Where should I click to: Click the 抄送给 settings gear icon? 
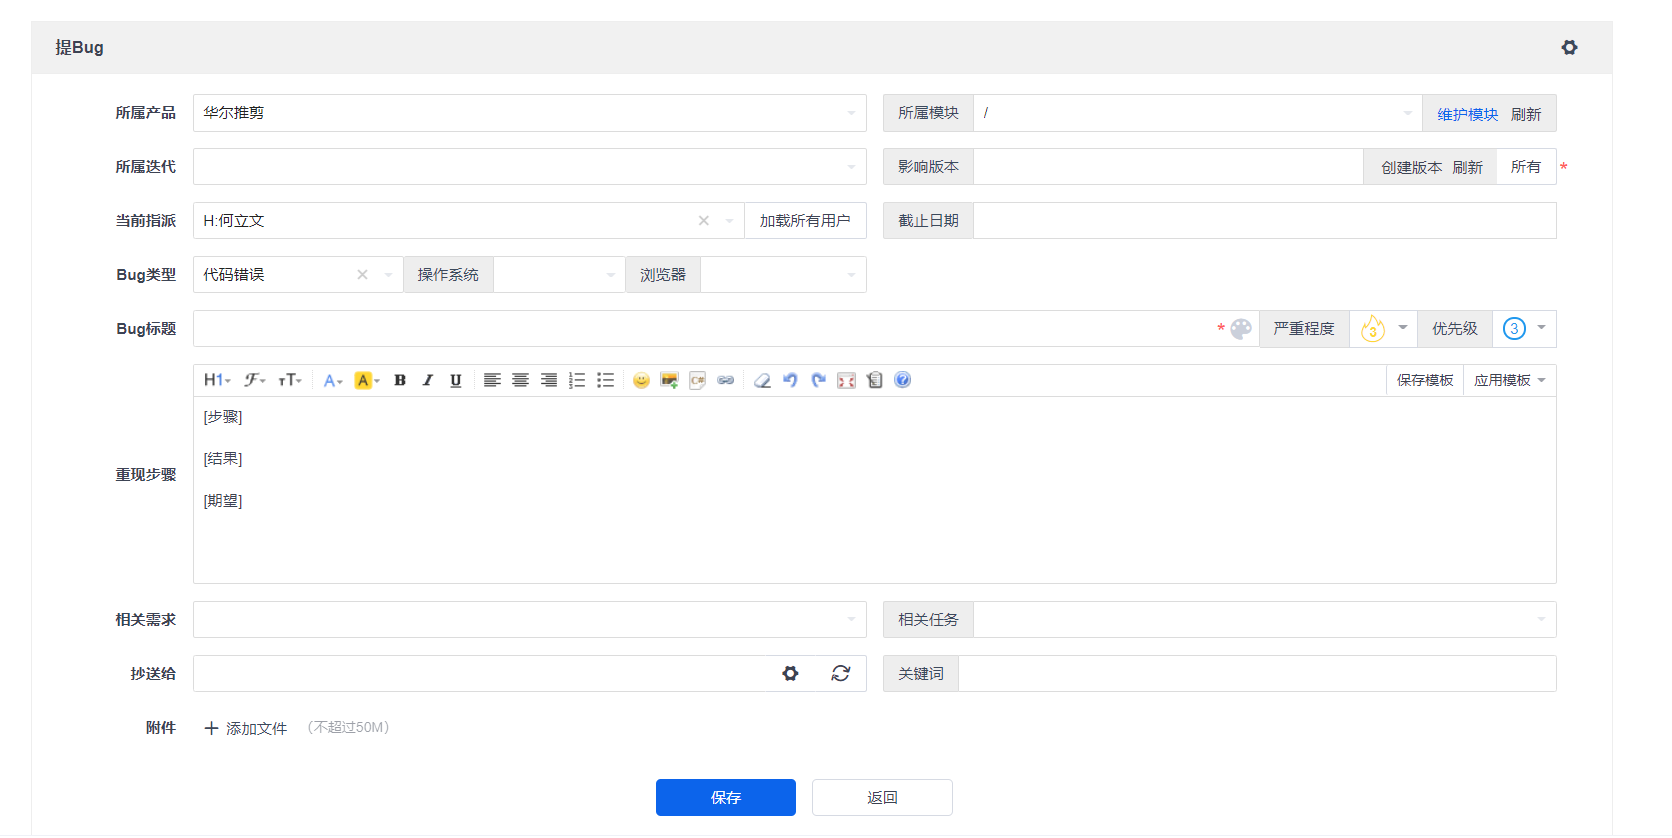tap(790, 674)
